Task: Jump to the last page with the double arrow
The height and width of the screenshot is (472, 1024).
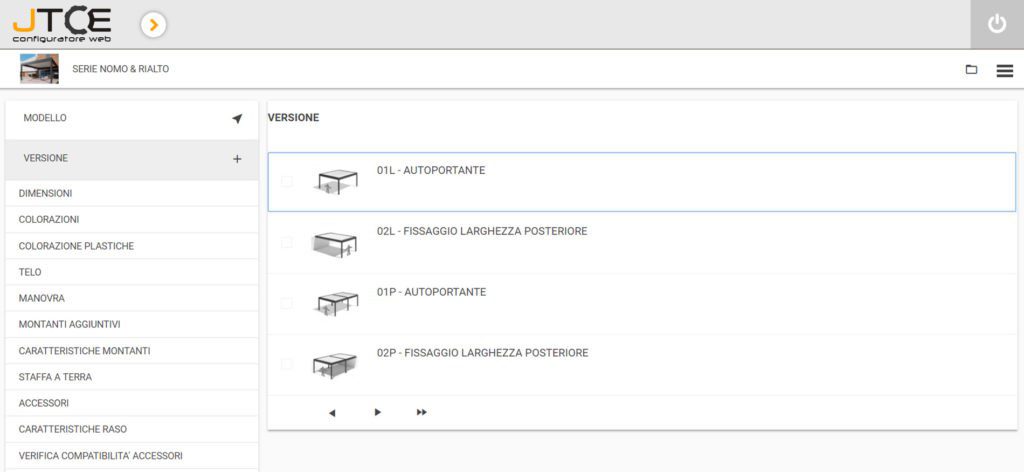Action: [x=422, y=412]
